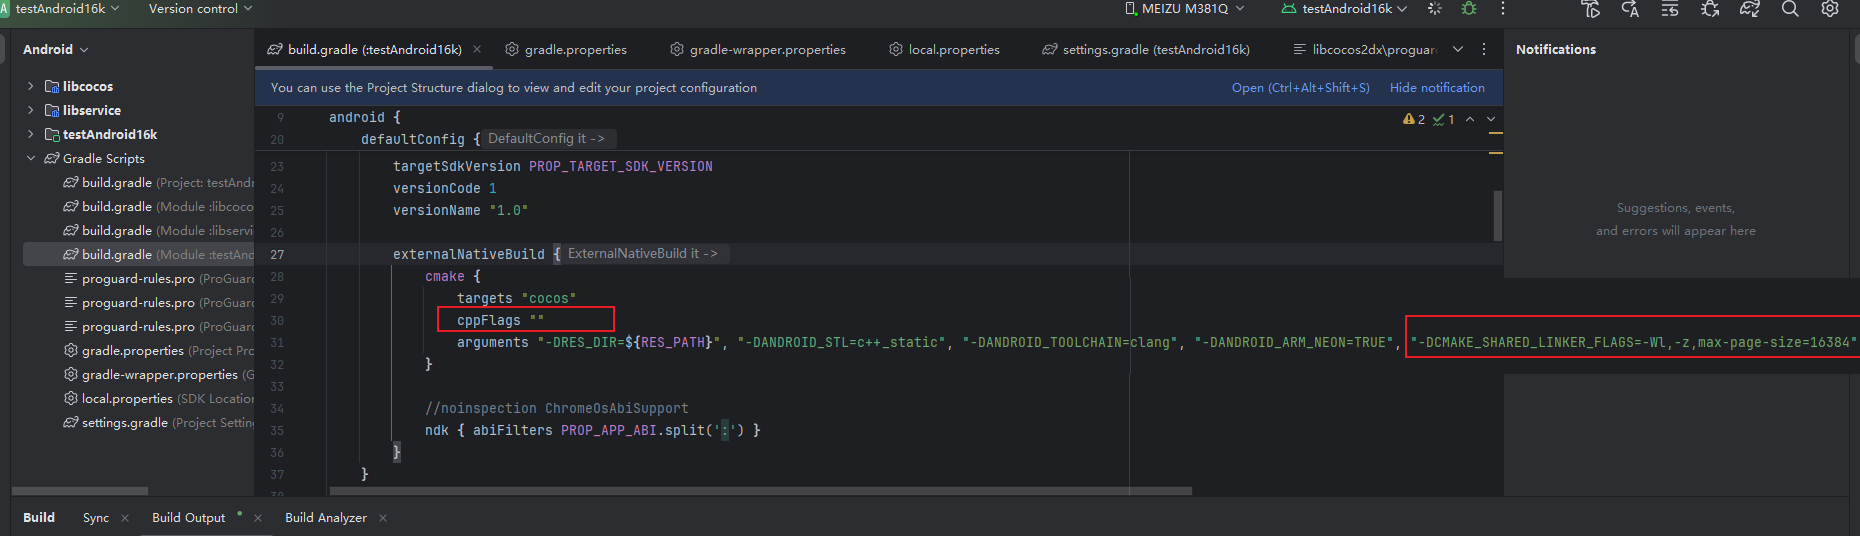The image size is (1860, 536).
Task: Jump to previous highlighted problem arrow
Action: coord(1470,119)
